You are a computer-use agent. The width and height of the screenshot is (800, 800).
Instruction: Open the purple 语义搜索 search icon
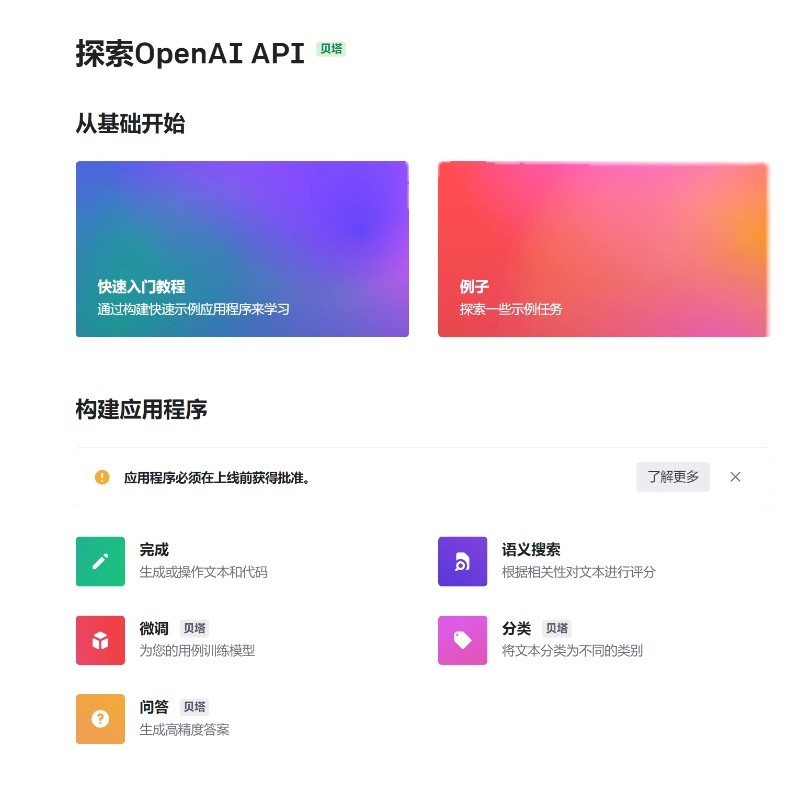462,561
